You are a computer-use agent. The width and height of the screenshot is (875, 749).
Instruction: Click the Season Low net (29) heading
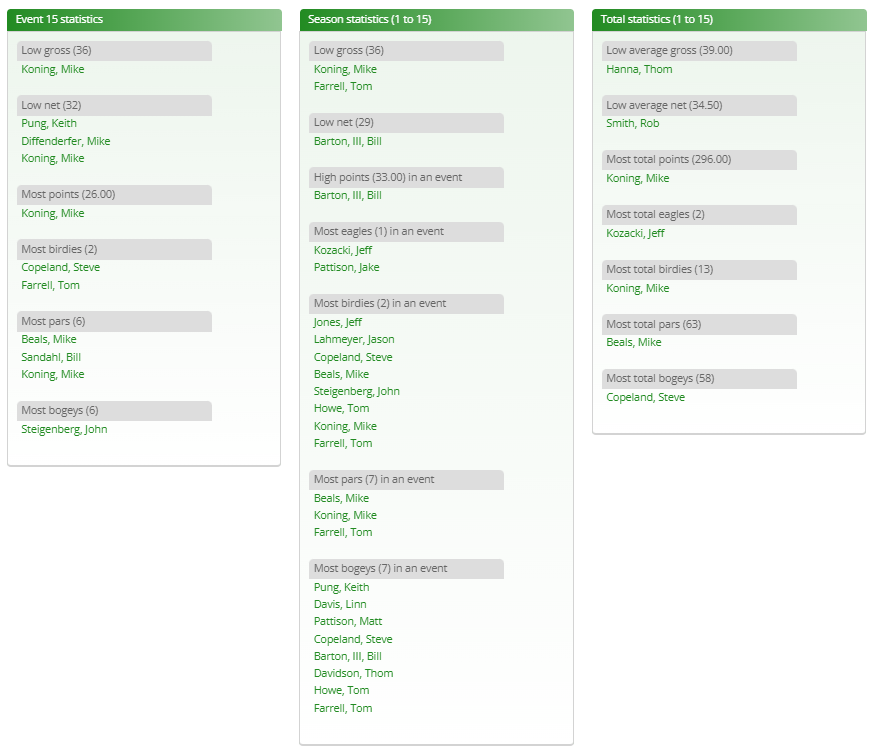click(x=406, y=123)
